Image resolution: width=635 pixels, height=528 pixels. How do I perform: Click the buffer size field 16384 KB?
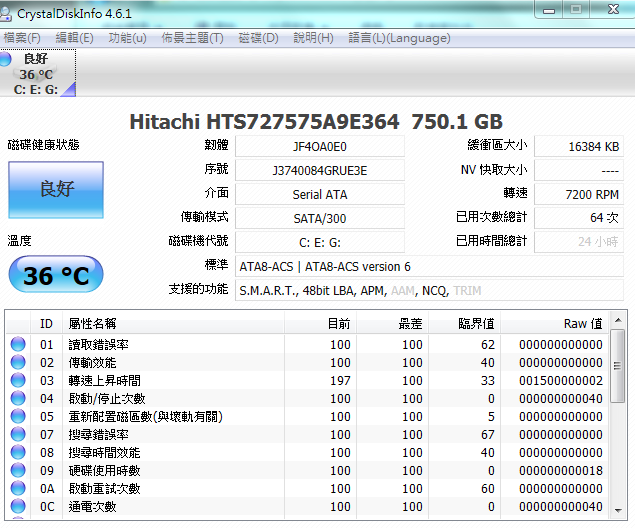[x=579, y=146]
